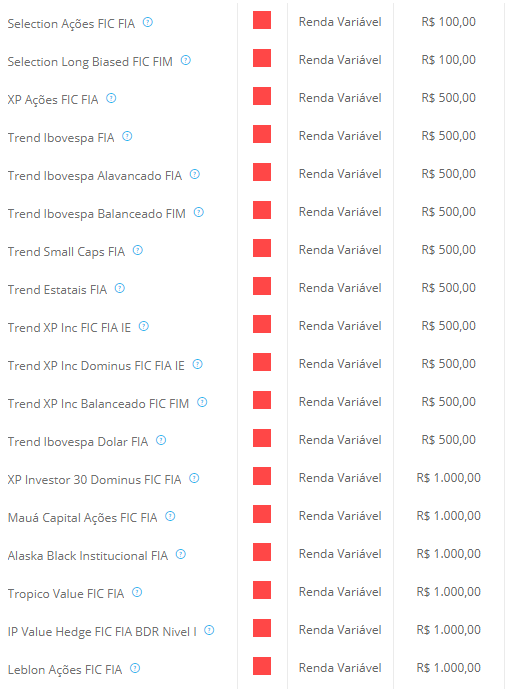Screen dimensions: 506x689
Task: Open info icon for Trend Estatais FIA
Action: [119, 288]
